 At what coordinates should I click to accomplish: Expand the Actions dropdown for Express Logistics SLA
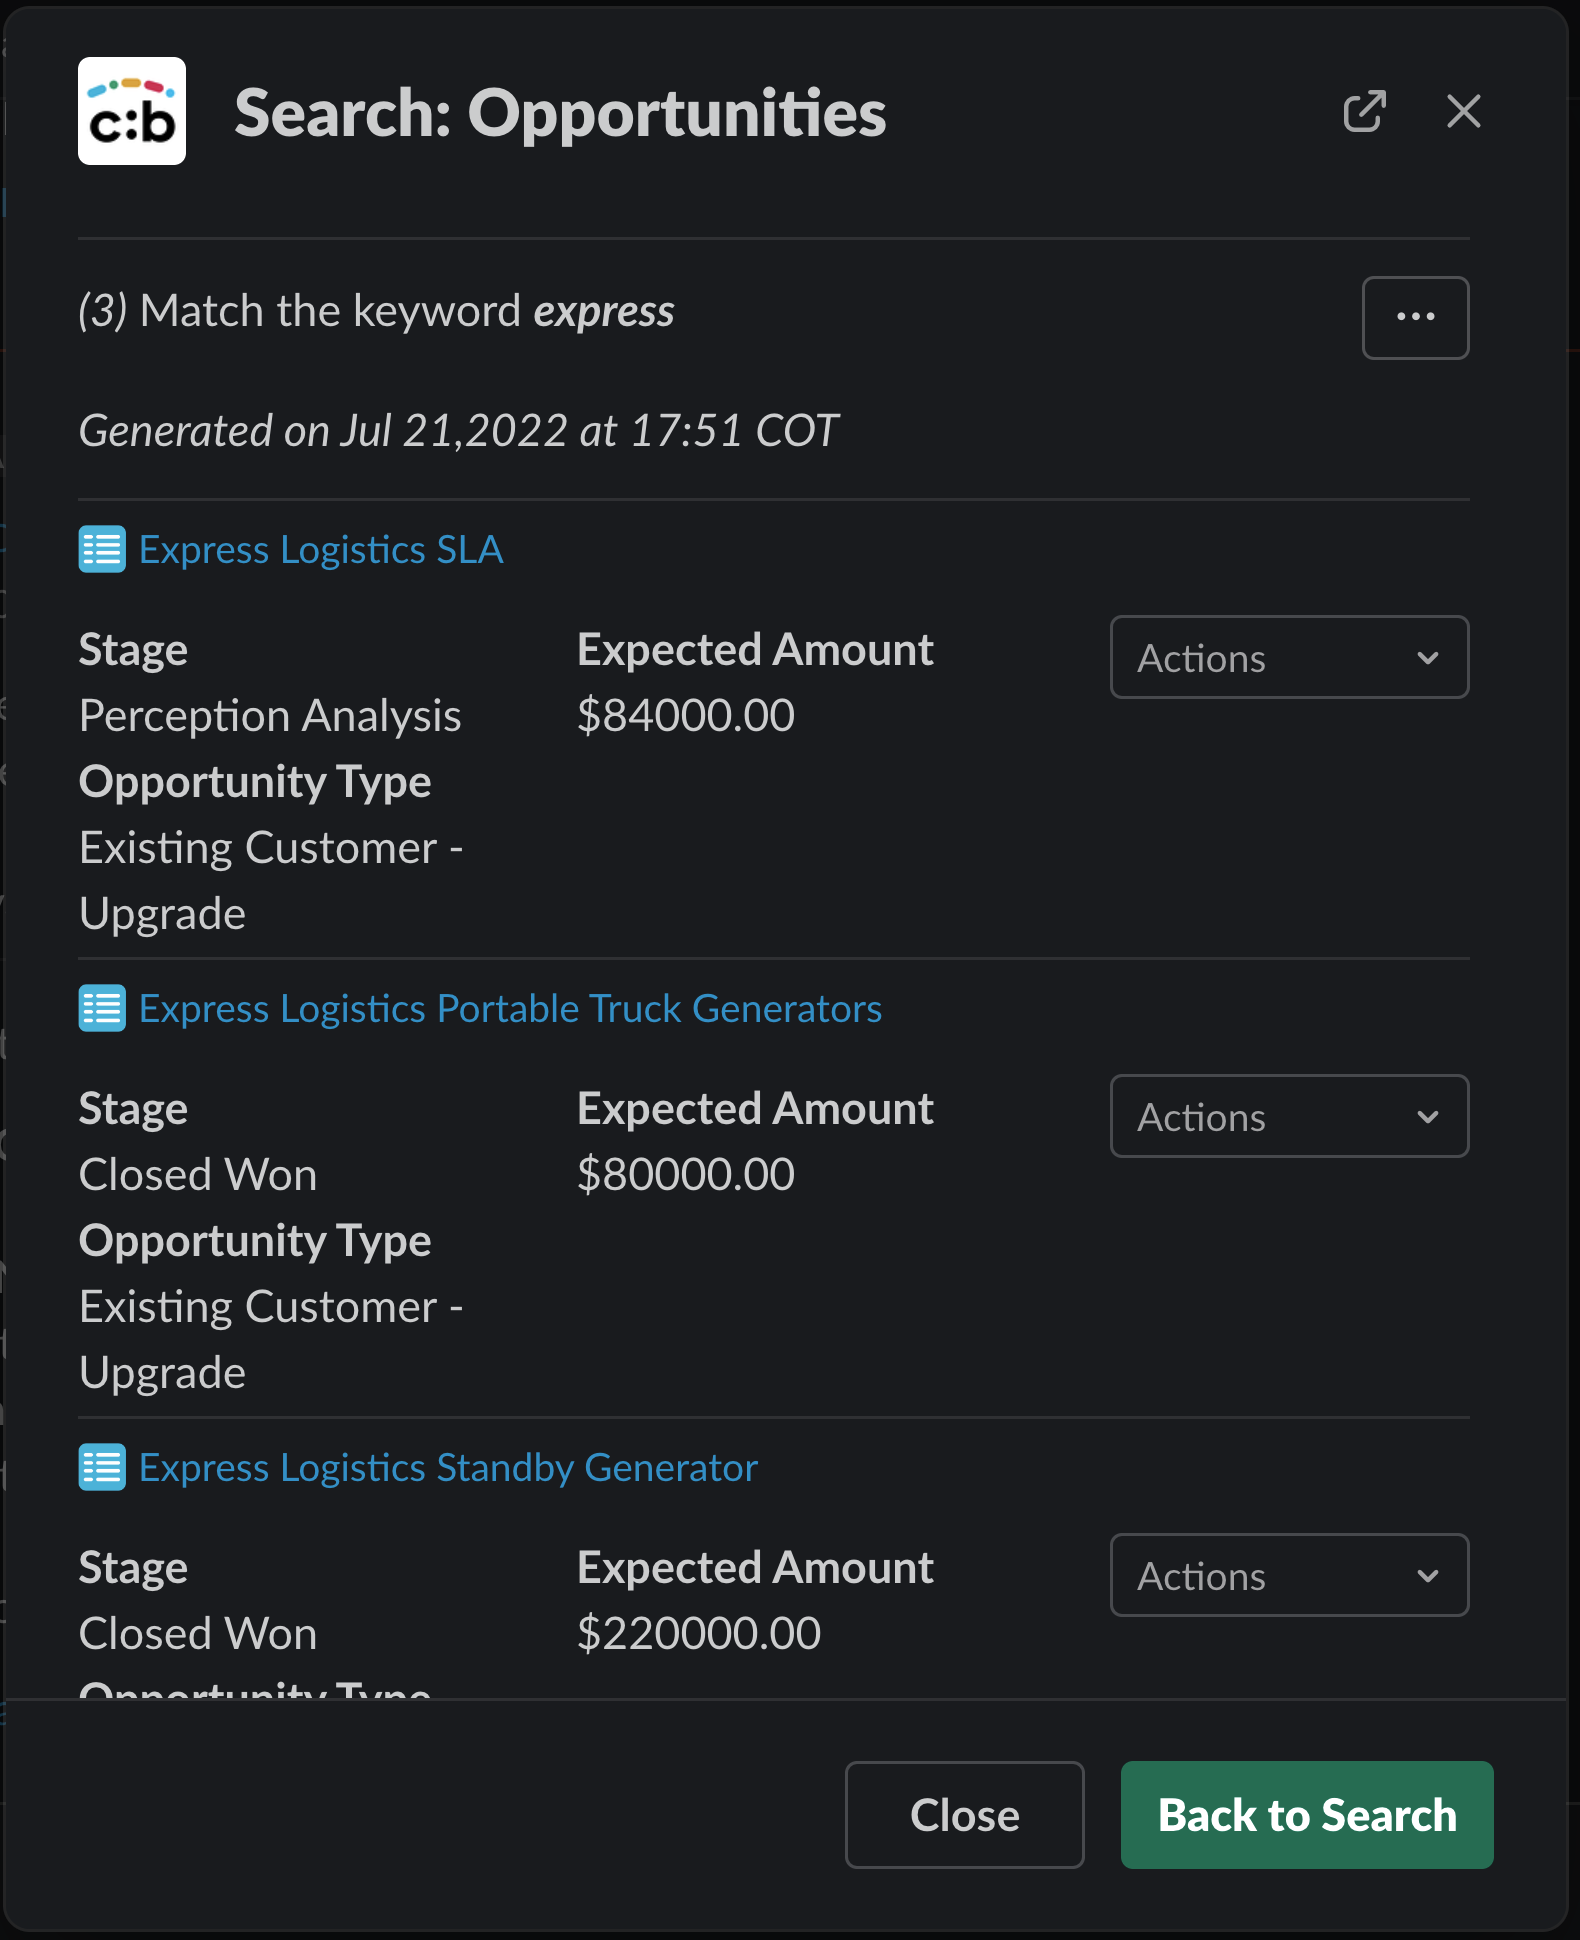tap(1288, 657)
